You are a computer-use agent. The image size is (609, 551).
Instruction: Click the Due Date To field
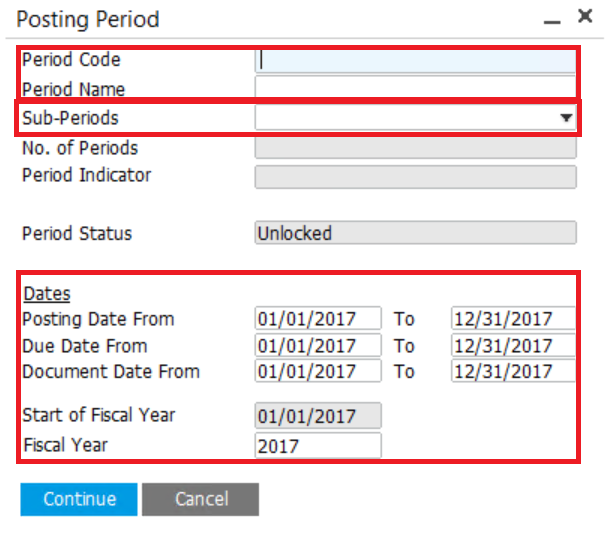point(513,346)
